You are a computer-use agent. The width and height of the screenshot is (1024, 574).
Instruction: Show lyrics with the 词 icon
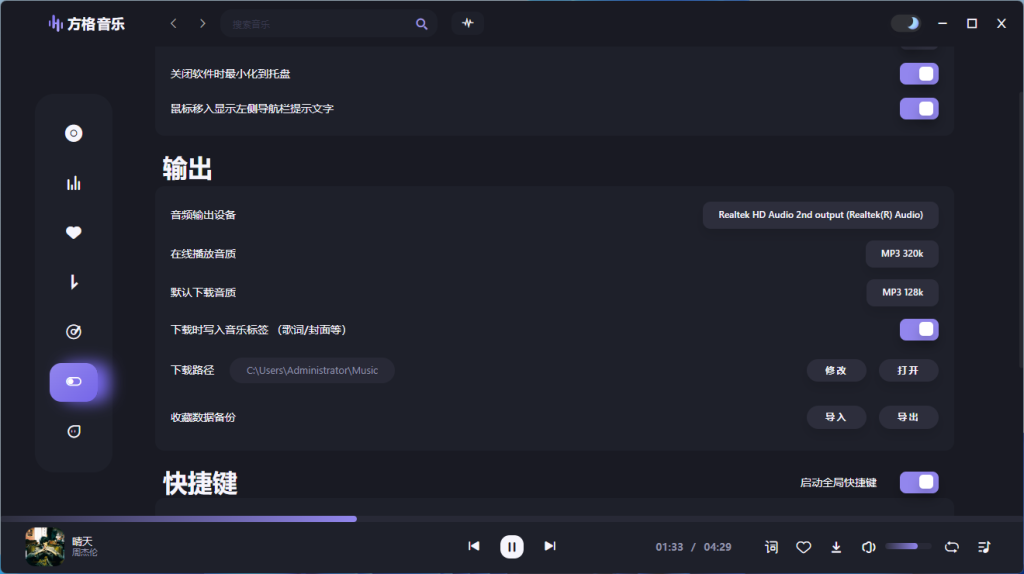point(771,547)
